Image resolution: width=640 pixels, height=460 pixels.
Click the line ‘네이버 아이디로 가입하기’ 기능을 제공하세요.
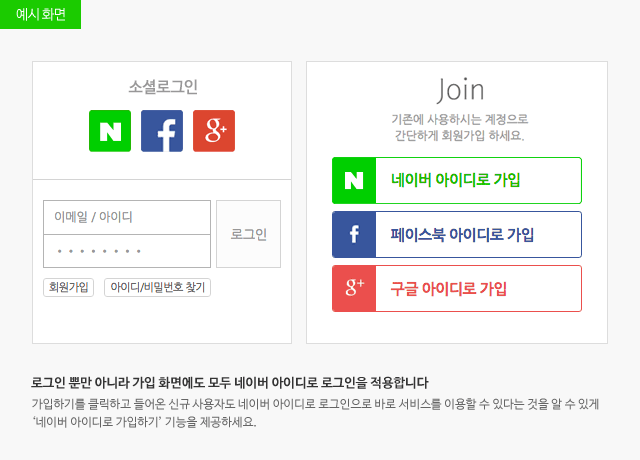144,422
